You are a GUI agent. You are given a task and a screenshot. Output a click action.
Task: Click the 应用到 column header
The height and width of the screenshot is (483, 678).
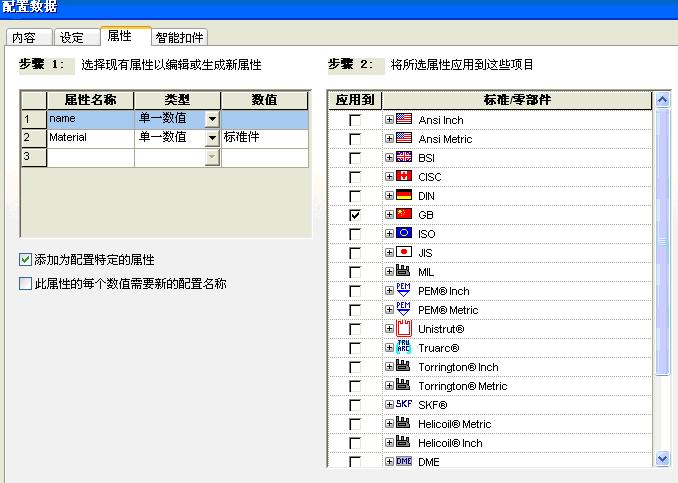355,100
